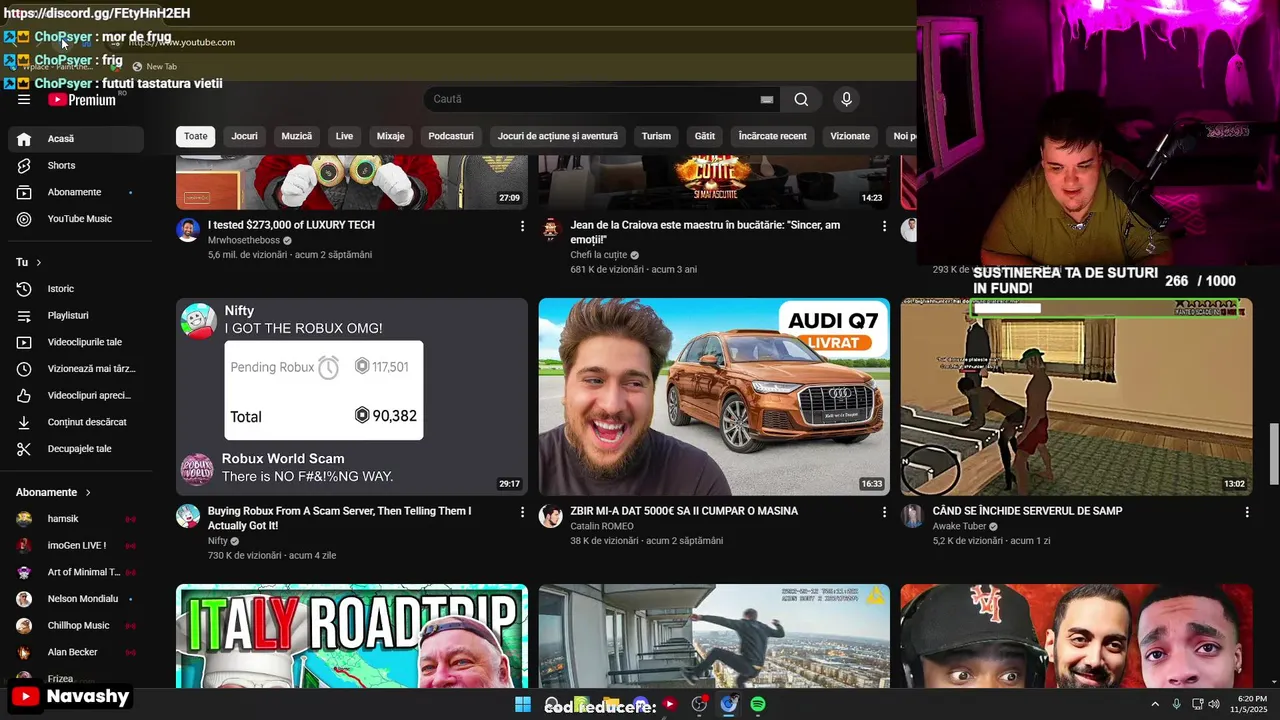Screen dimensions: 1280x720
Task: Click the search magnifier button
Action: pyautogui.click(x=801, y=99)
